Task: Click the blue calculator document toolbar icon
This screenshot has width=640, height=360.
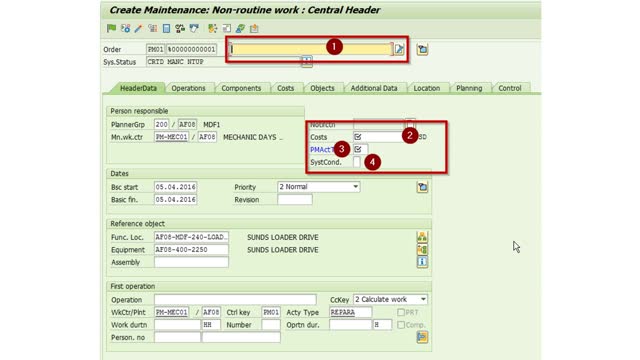Action: point(166,28)
